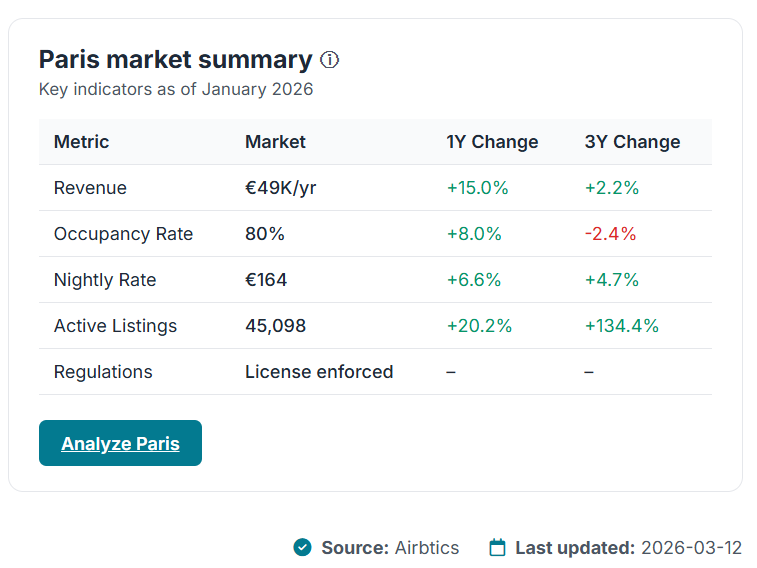This screenshot has height=568, width=757.
Task: Select the Metric column header
Action: [81, 142]
